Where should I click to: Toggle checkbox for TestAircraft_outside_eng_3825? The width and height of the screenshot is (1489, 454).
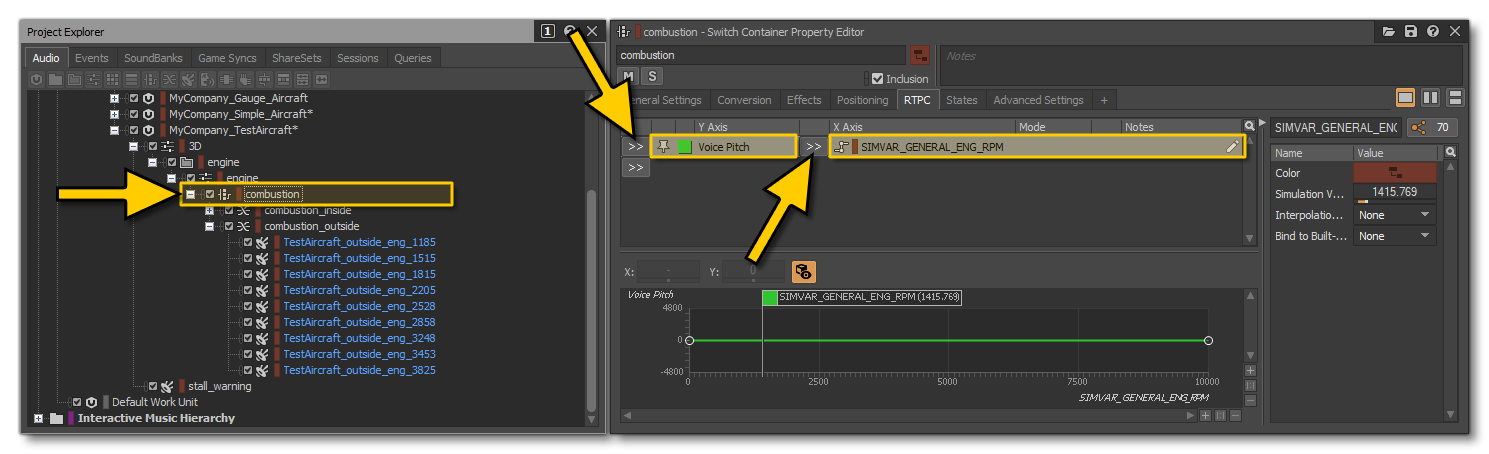pos(248,370)
